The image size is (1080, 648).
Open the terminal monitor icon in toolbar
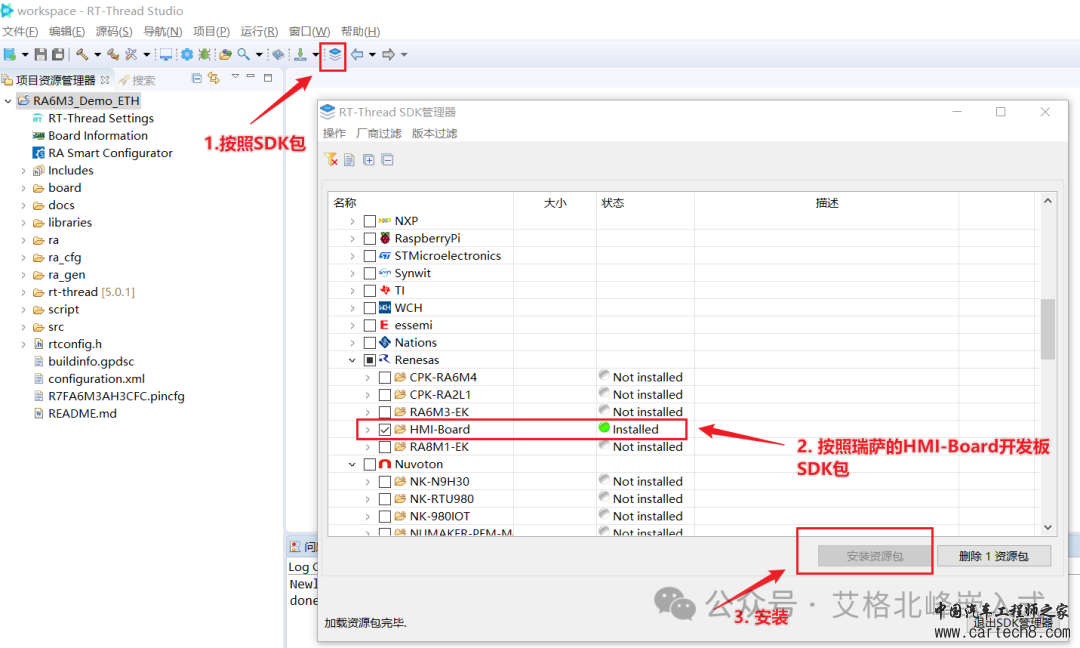point(166,54)
